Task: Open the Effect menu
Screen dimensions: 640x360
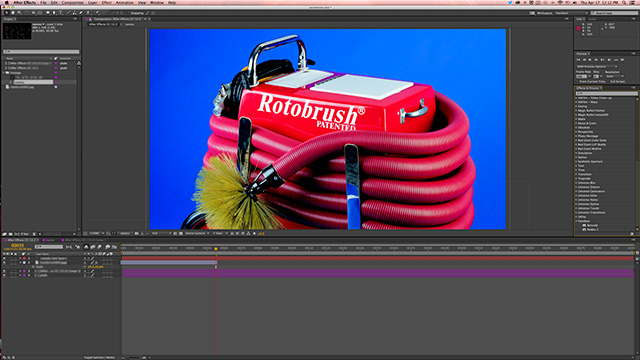Action: (106, 2)
